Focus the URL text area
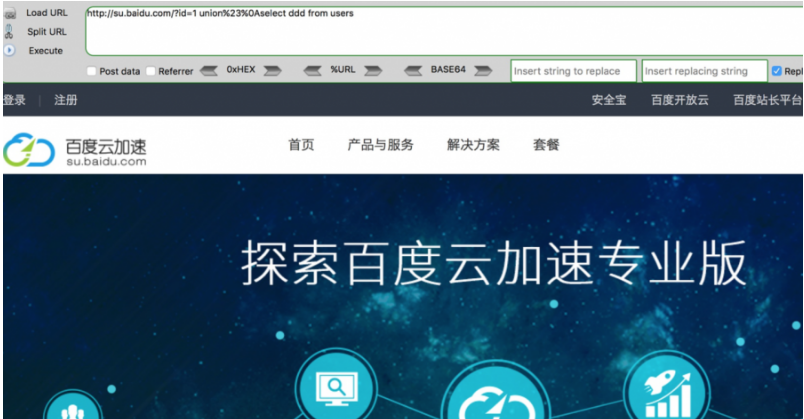Viewport: 804px width, 419px height. click(x=444, y=31)
